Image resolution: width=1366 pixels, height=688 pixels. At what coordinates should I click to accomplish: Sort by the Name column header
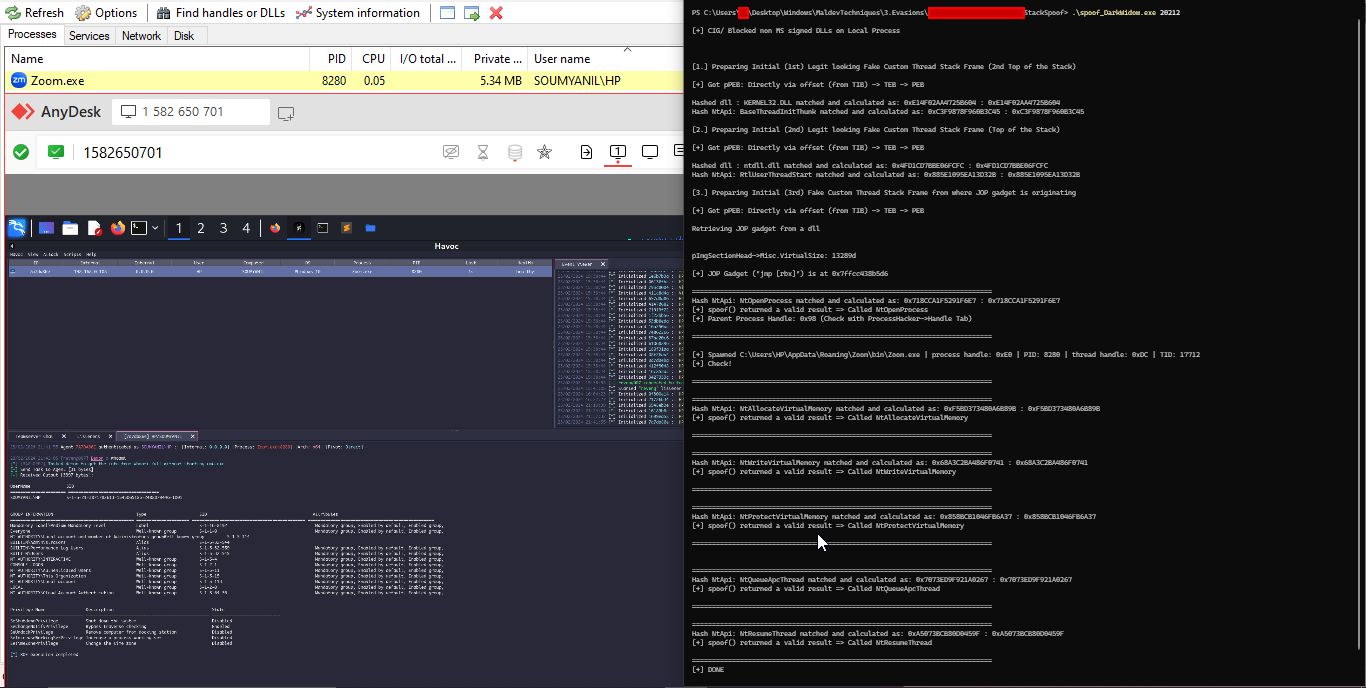157,59
